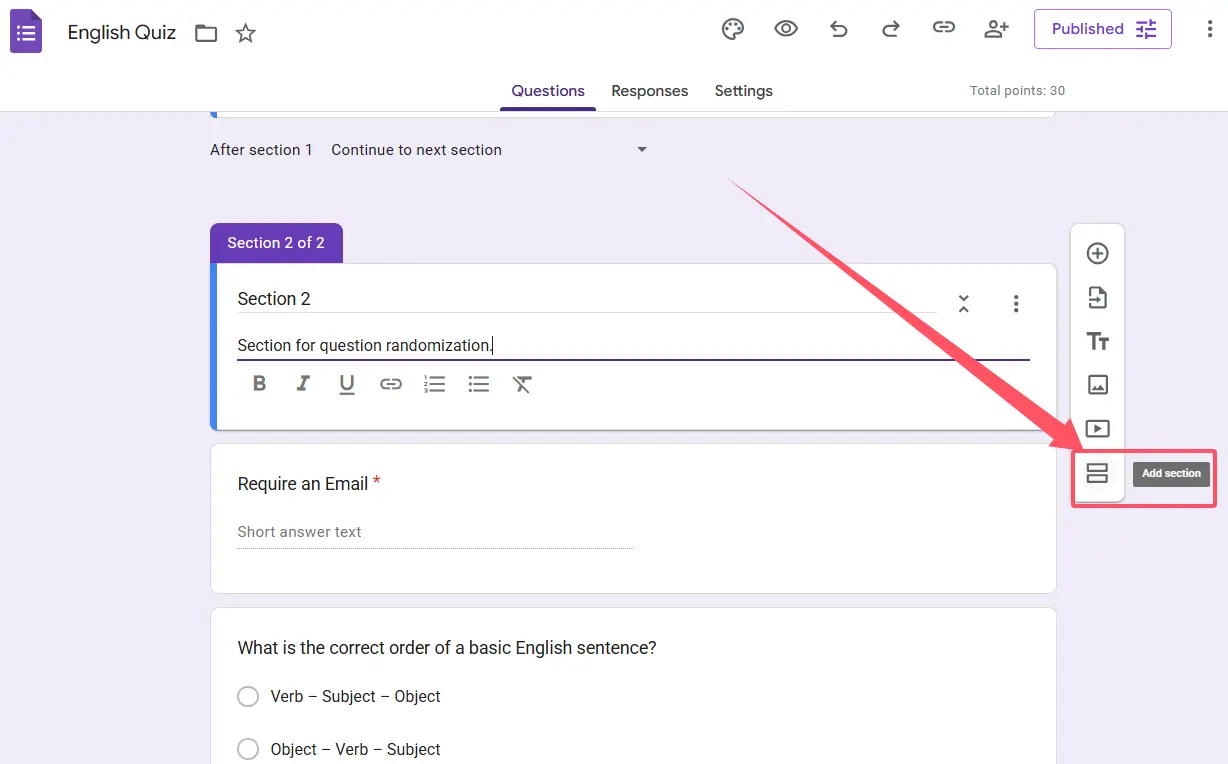The image size is (1228, 764).
Task: Click the redo arrow icon
Action: point(890,29)
